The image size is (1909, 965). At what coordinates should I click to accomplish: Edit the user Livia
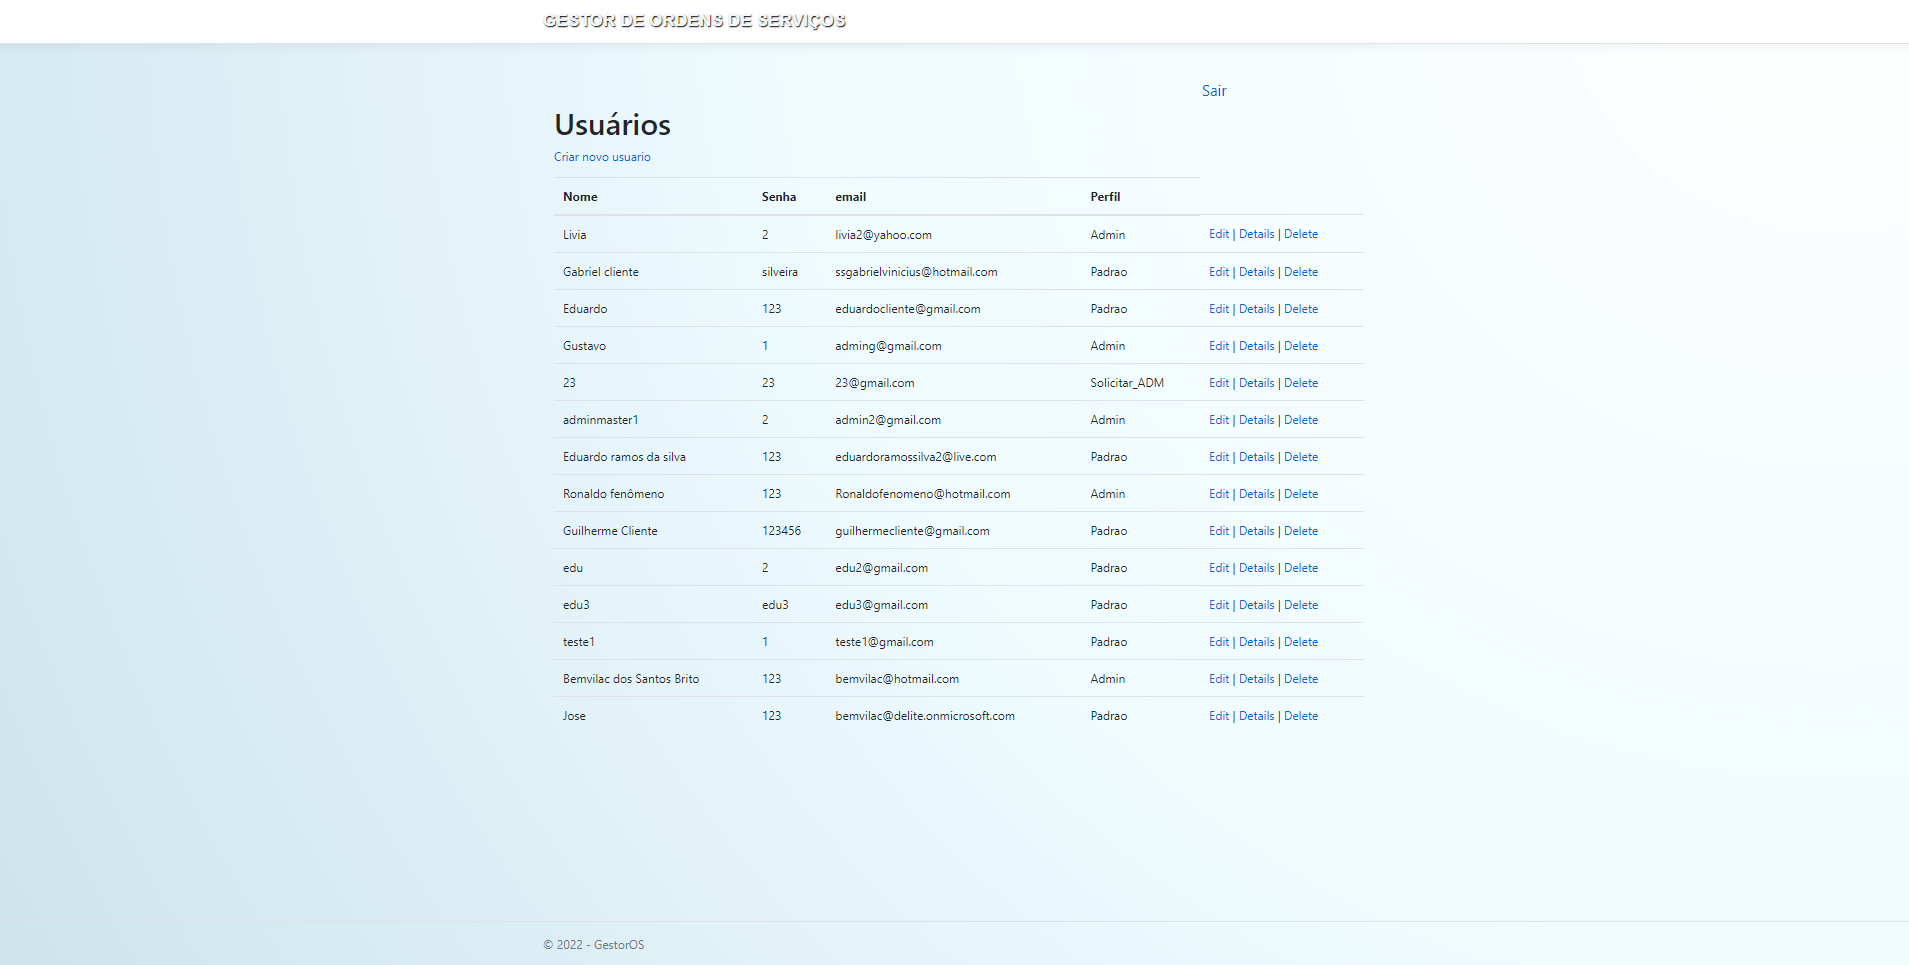pyautogui.click(x=1218, y=234)
